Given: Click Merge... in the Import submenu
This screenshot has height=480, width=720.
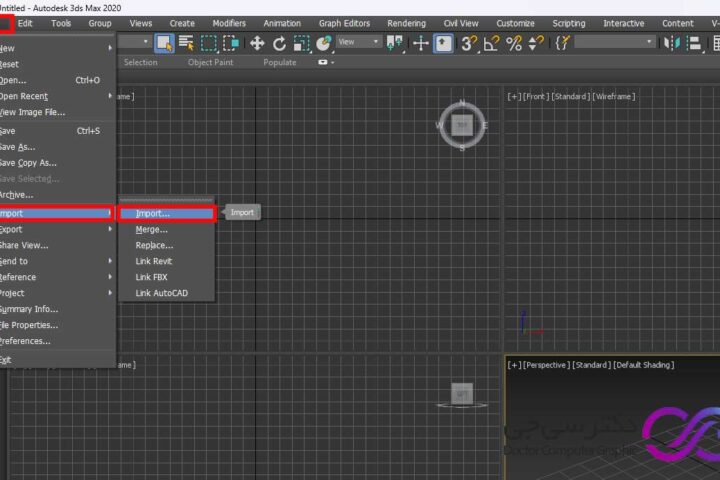Looking at the screenshot, I should (x=167, y=229).
